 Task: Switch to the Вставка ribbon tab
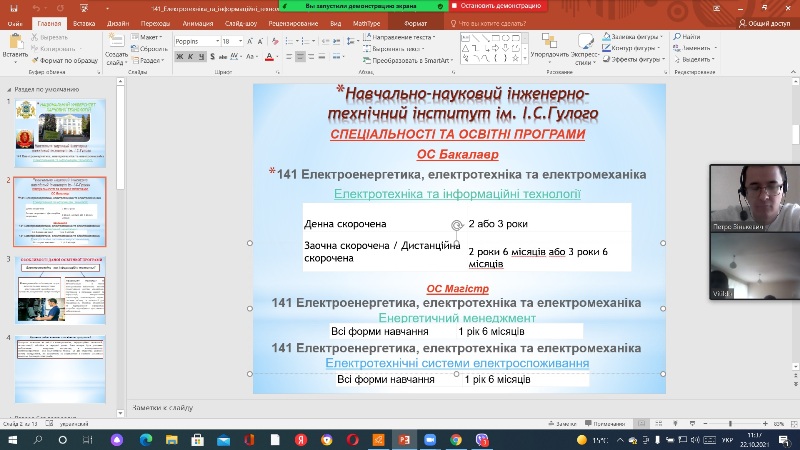coord(84,21)
